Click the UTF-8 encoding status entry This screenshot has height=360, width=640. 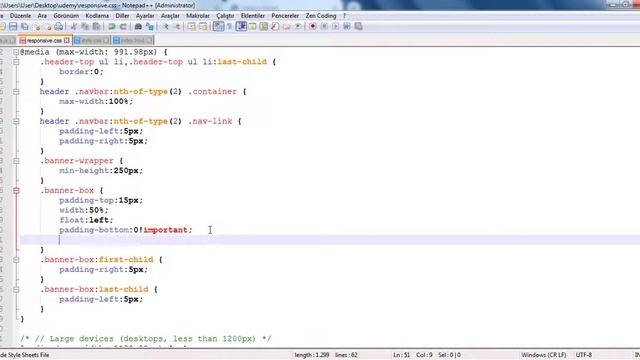(584, 355)
